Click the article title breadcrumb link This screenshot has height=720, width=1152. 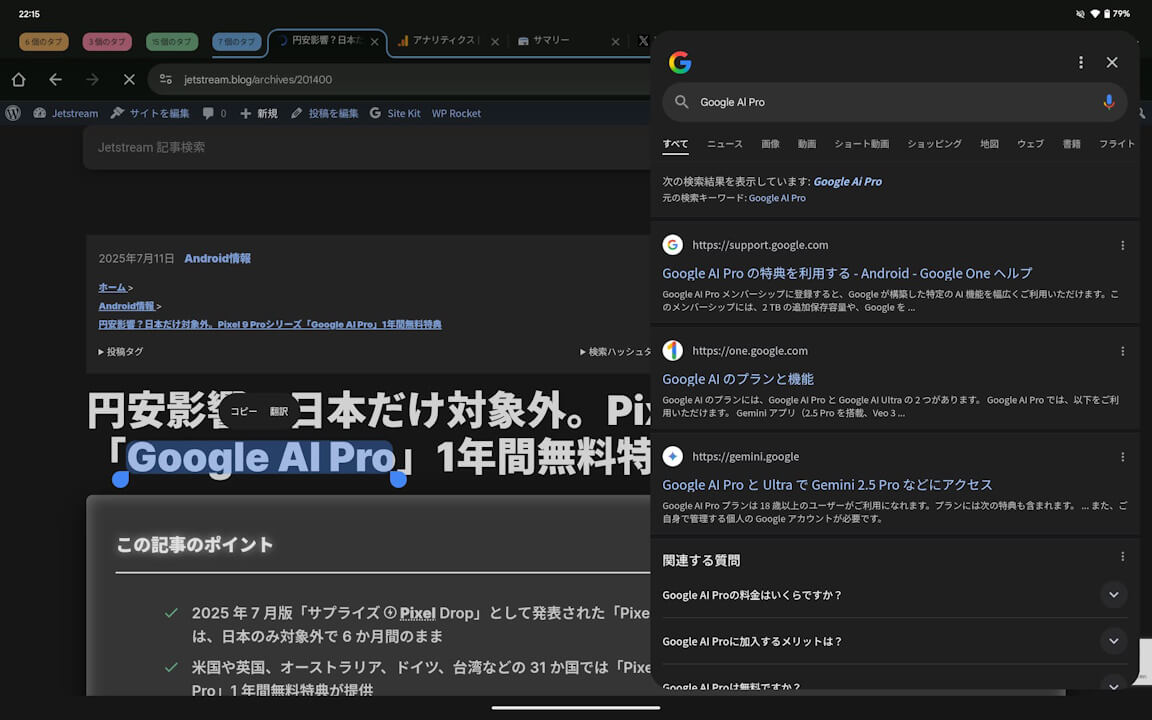(270, 324)
